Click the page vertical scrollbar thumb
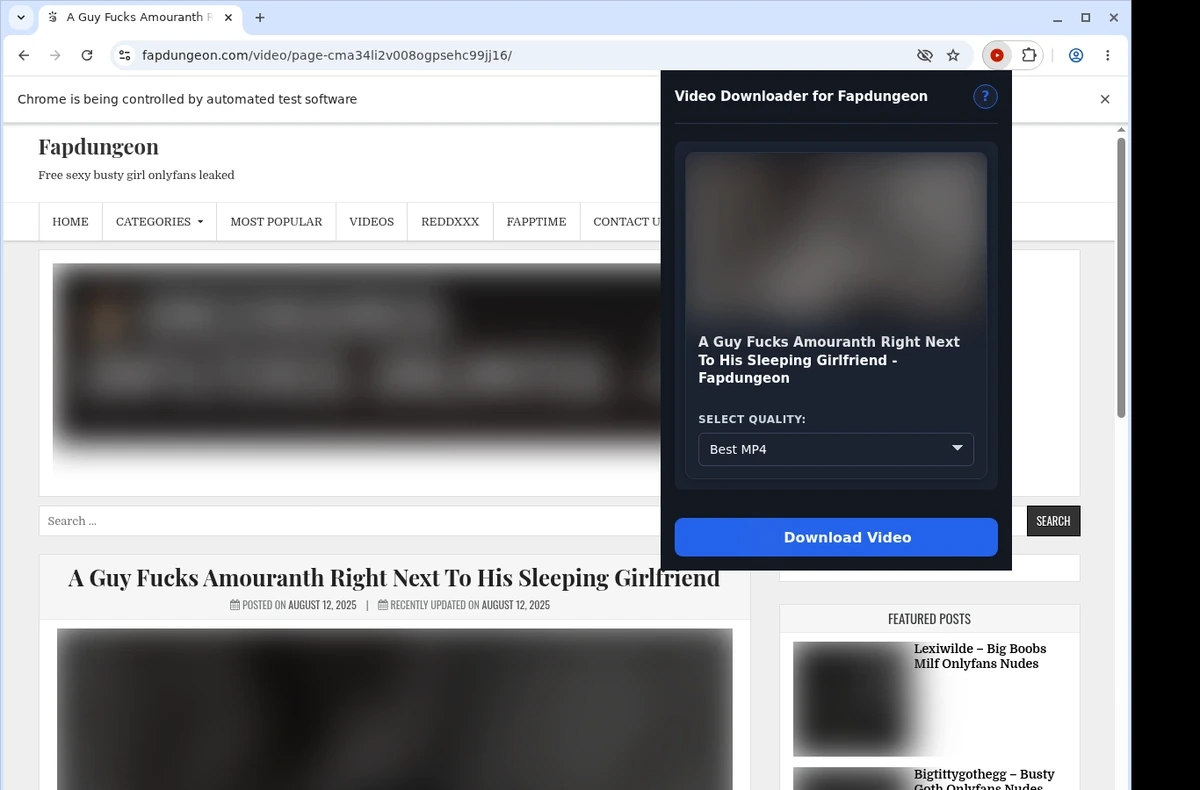The width and height of the screenshot is (1200, 790). (1121, 278)
